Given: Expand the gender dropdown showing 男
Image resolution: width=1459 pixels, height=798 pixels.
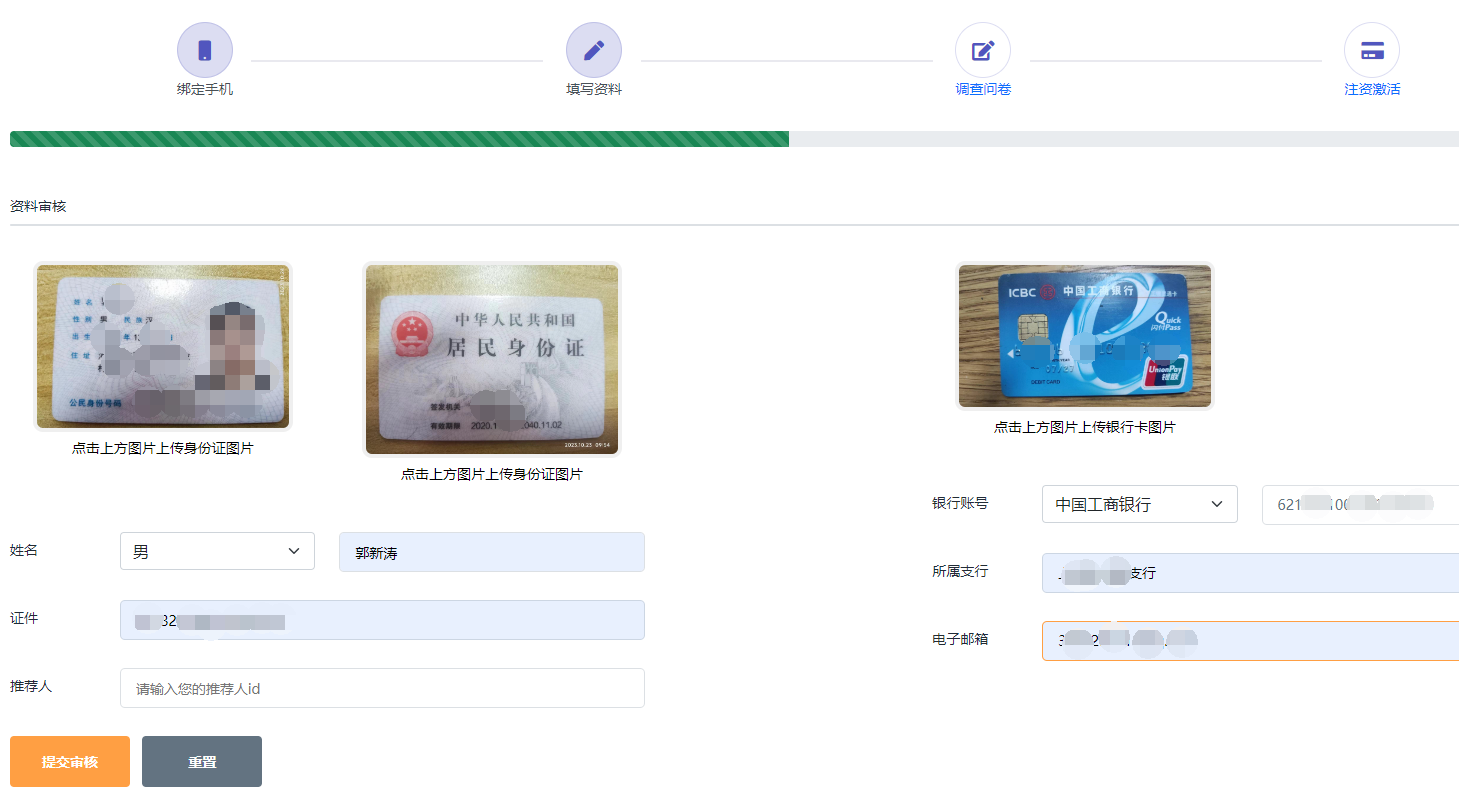Looking at the screenshot, I should (217, 551).
